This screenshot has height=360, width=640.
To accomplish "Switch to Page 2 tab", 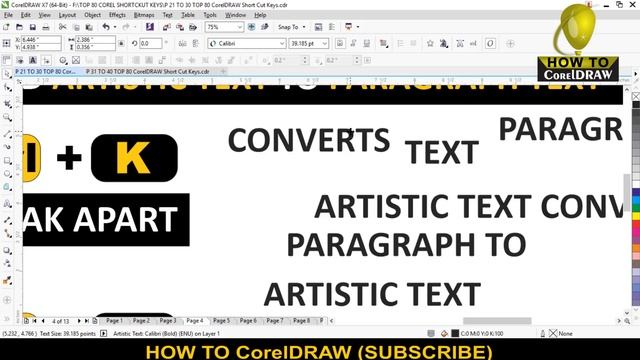I will coord(141,321).
